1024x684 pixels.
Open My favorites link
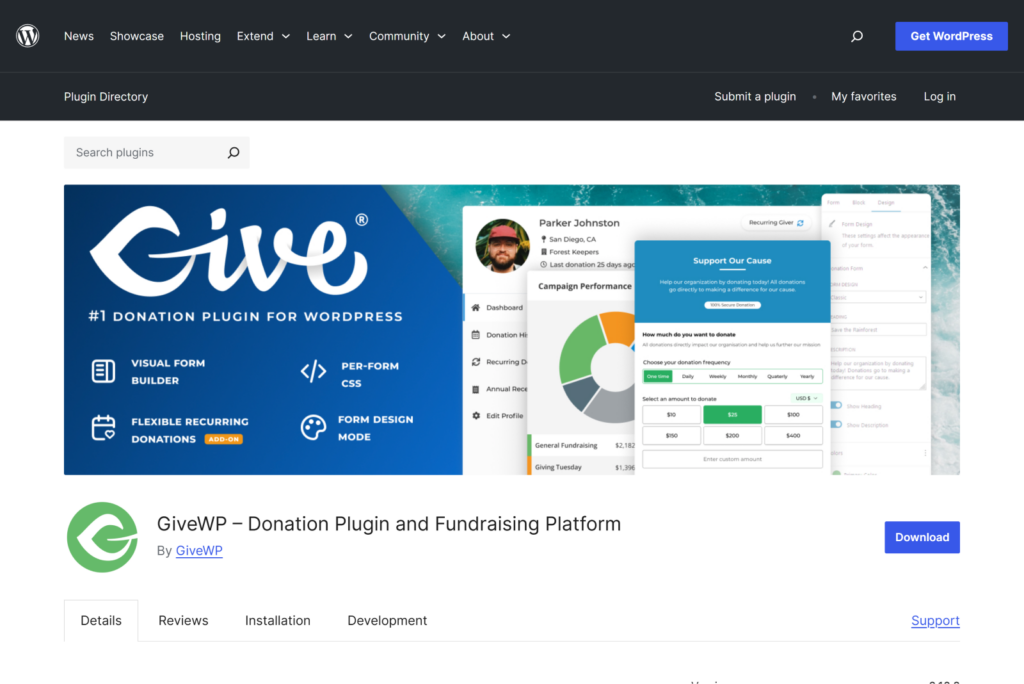(863, 96)
